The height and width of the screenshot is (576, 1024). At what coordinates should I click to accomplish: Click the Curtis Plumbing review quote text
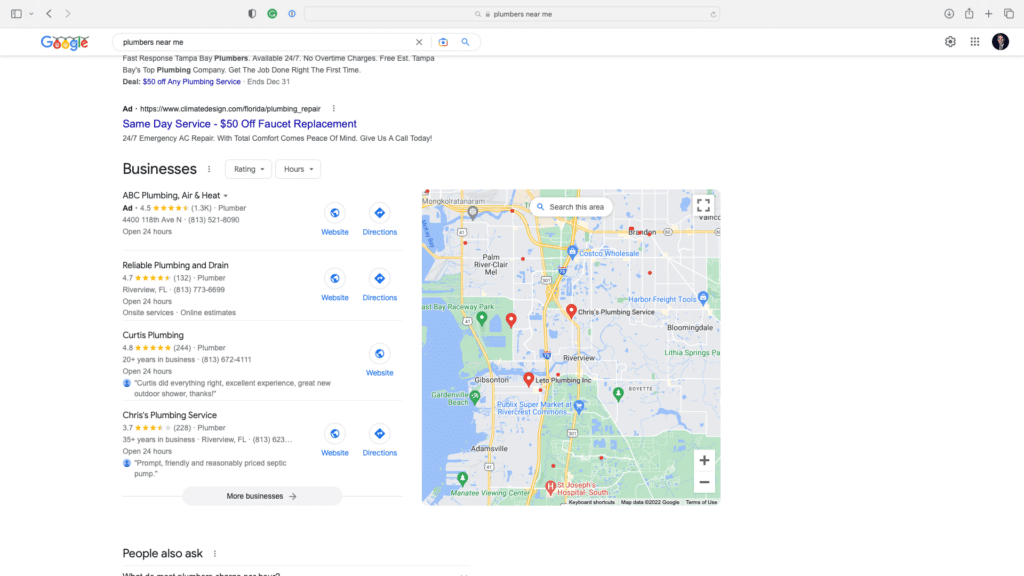[x=232, y=389]
